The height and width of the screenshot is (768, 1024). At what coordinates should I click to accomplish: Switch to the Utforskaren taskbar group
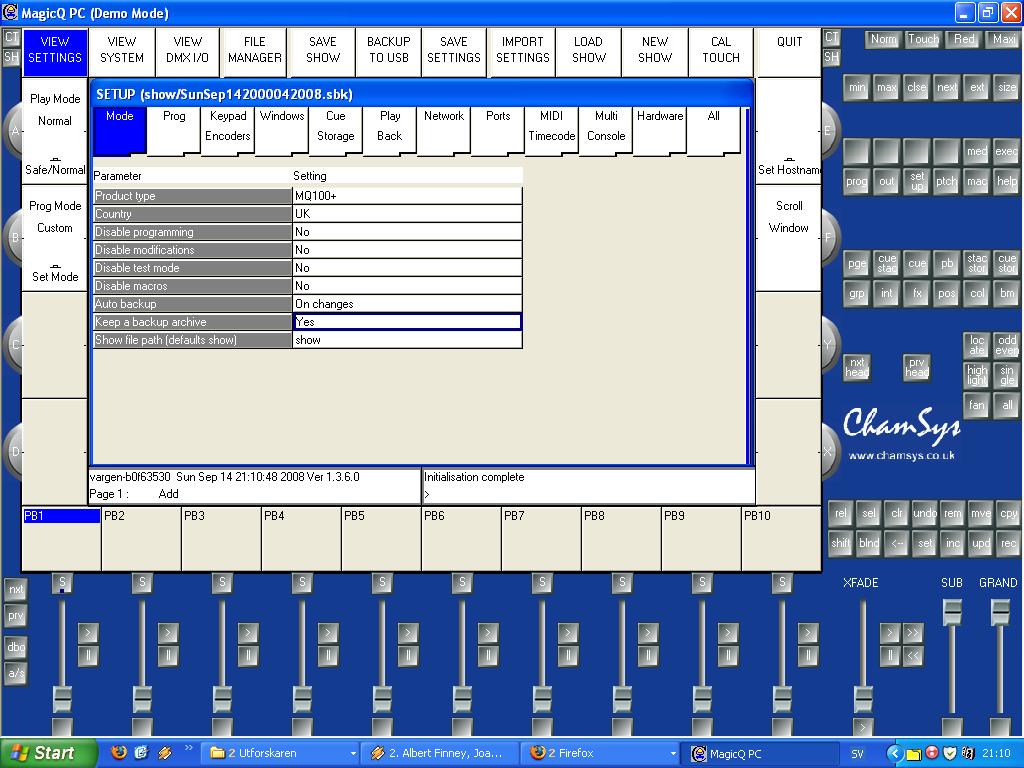click(281, 753)
